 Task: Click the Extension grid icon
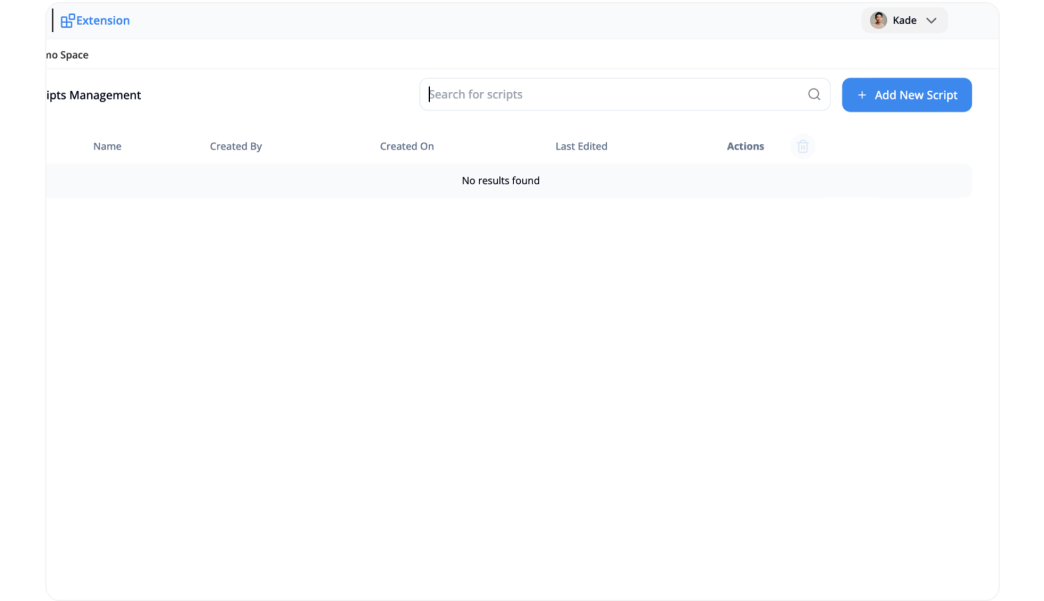(67, 21)
